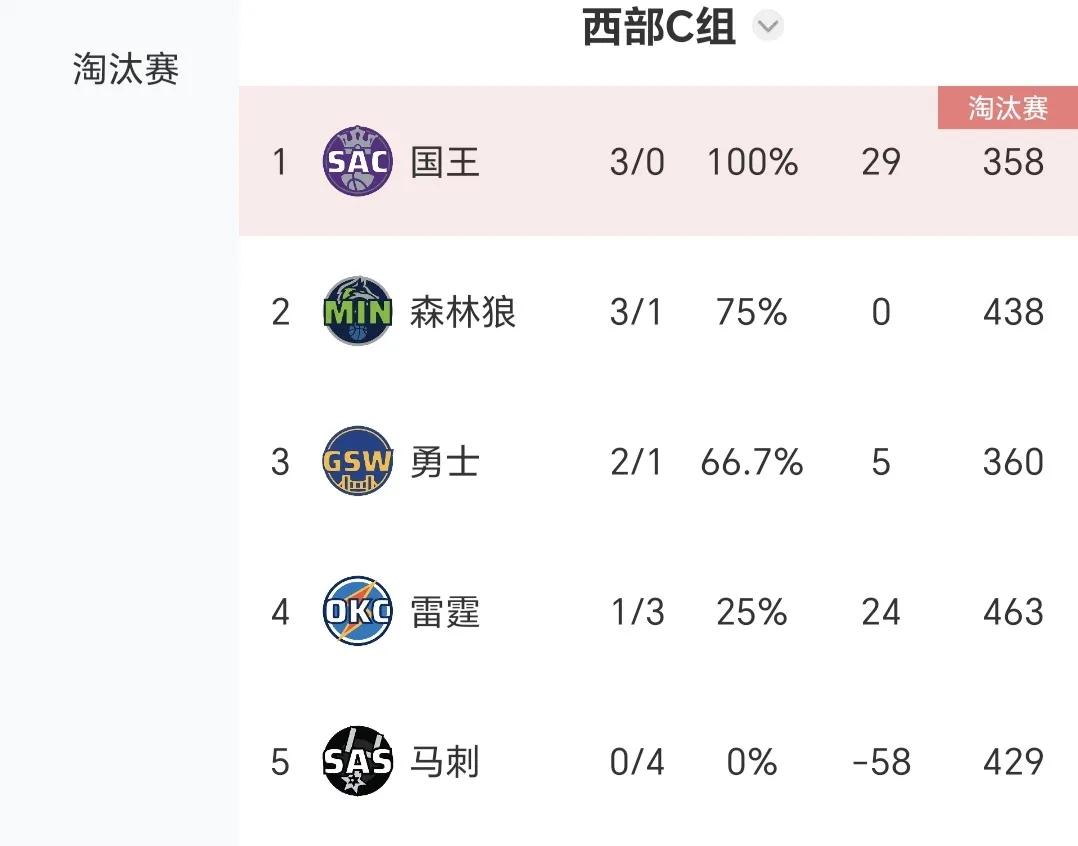
Task: Click the Timberwolves 75% win rate
Action: click(x=751, y=312)
